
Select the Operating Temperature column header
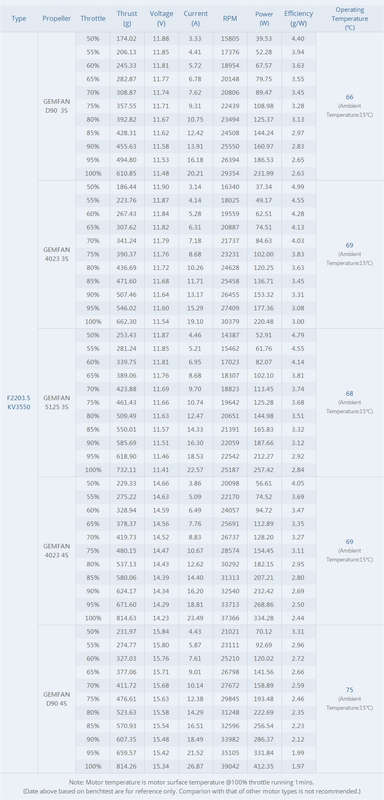coord(349,18)
